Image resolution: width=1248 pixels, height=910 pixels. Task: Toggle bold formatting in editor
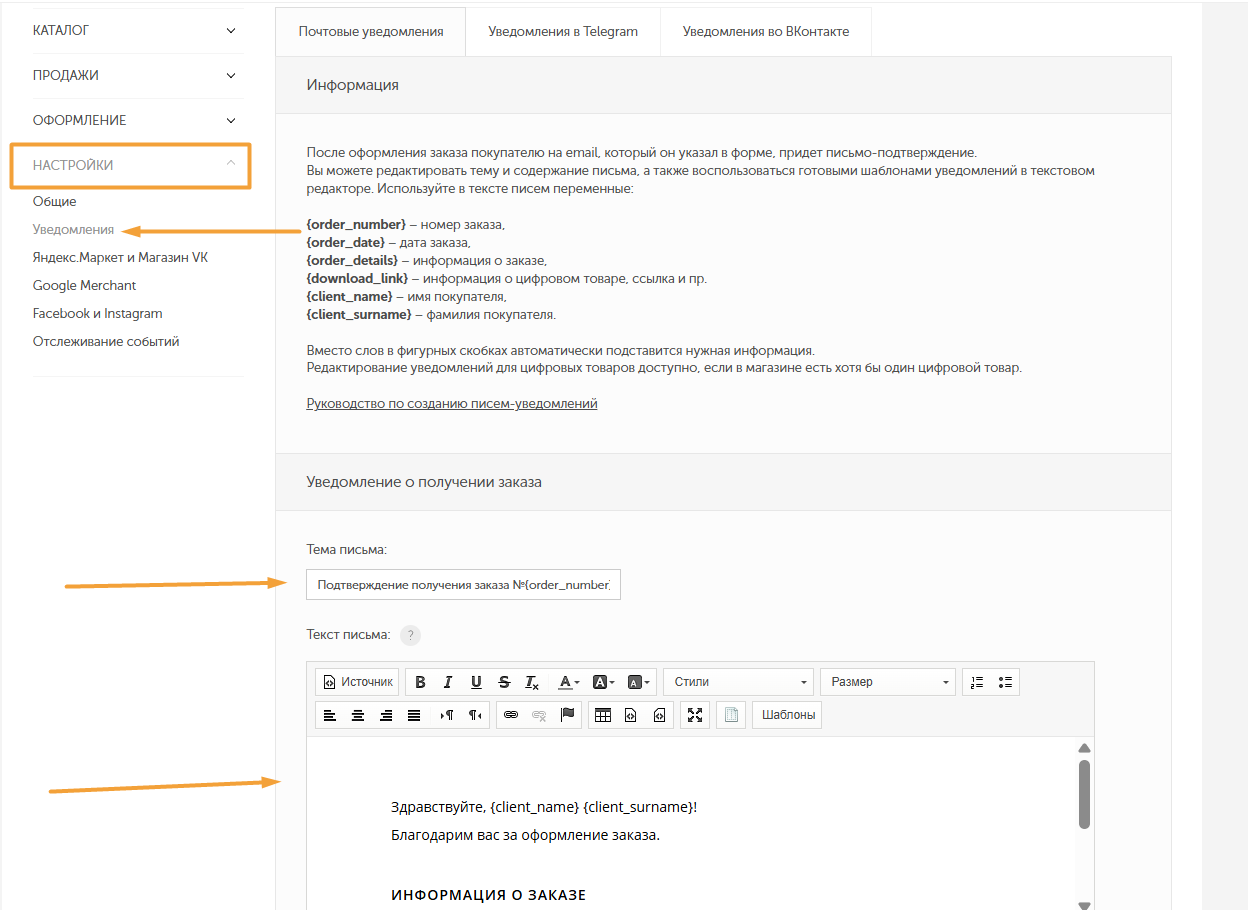click(420, 682)
